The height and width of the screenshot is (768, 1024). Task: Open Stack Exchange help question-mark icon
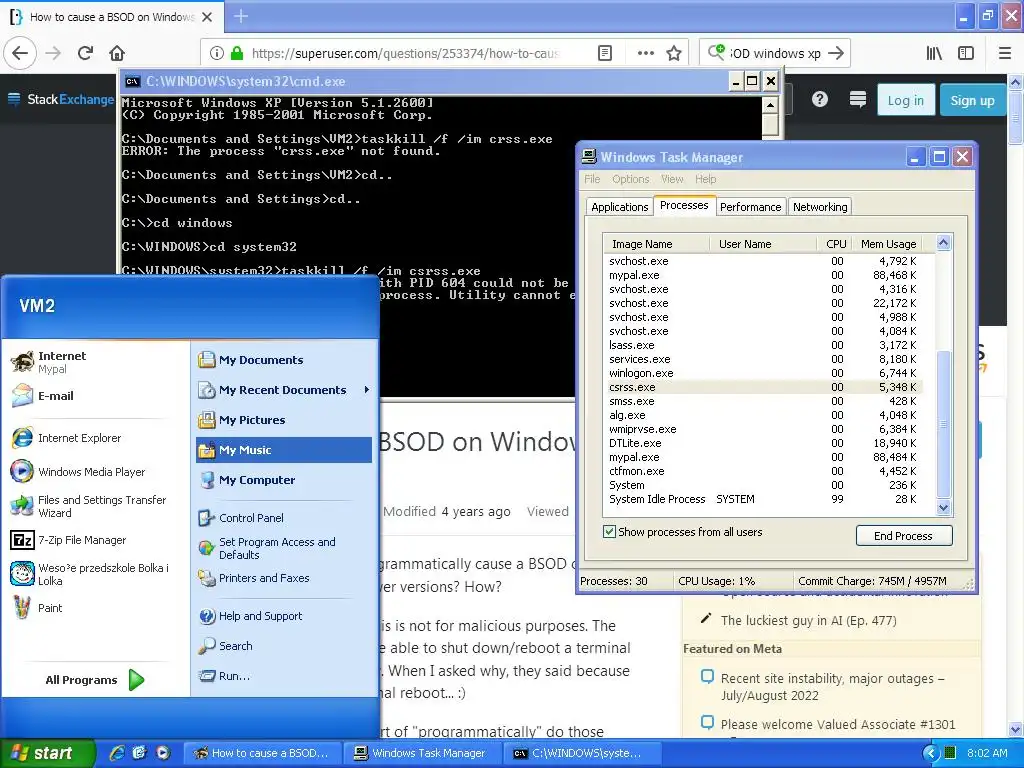pos(820,99)
